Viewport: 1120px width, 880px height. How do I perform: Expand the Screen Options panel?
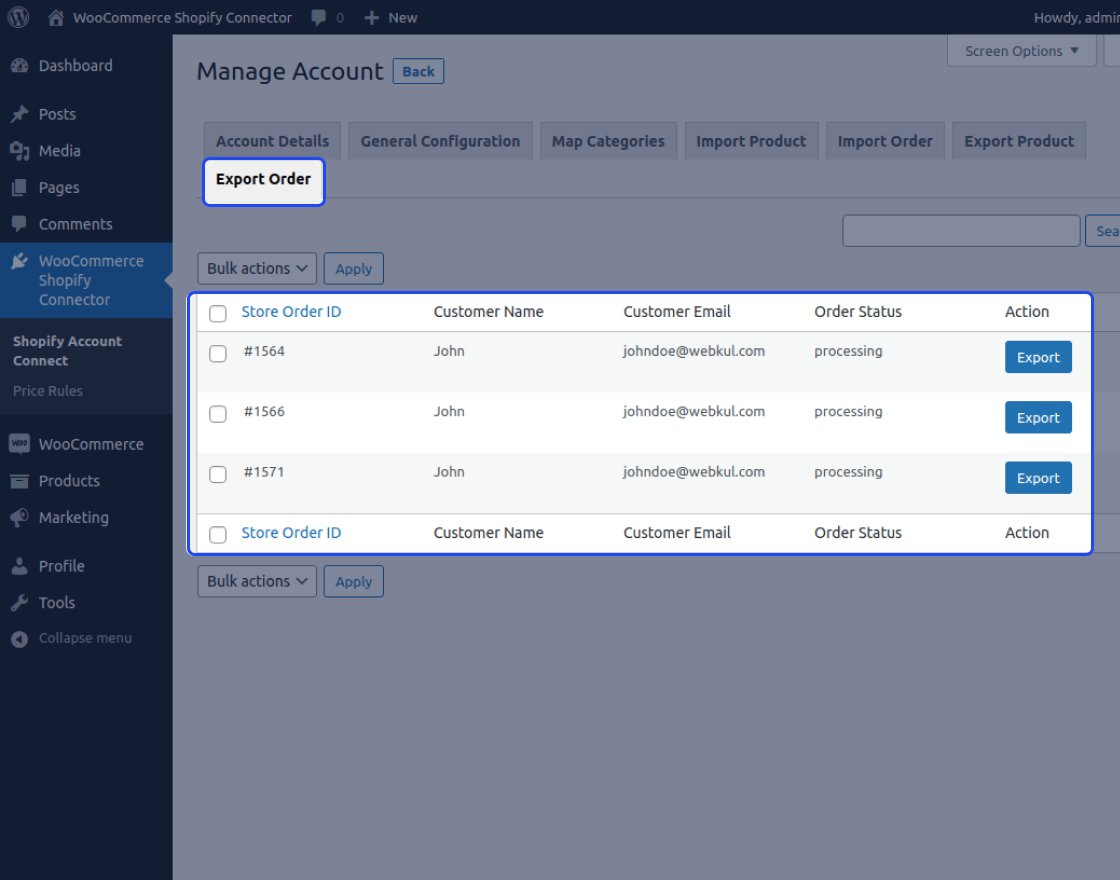pos(1021,51)
